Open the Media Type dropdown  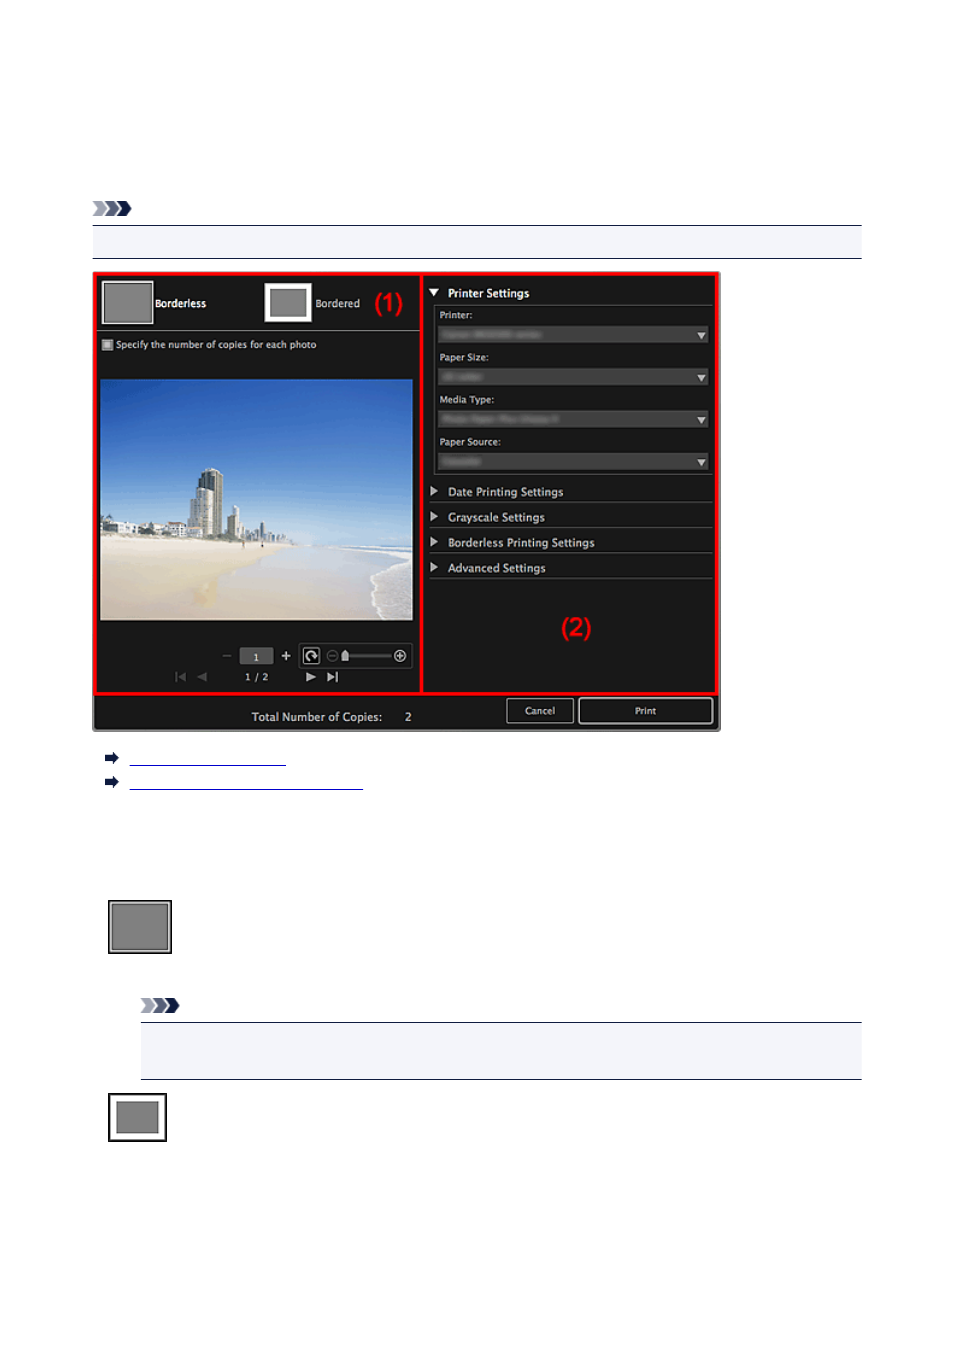(573, 419)
